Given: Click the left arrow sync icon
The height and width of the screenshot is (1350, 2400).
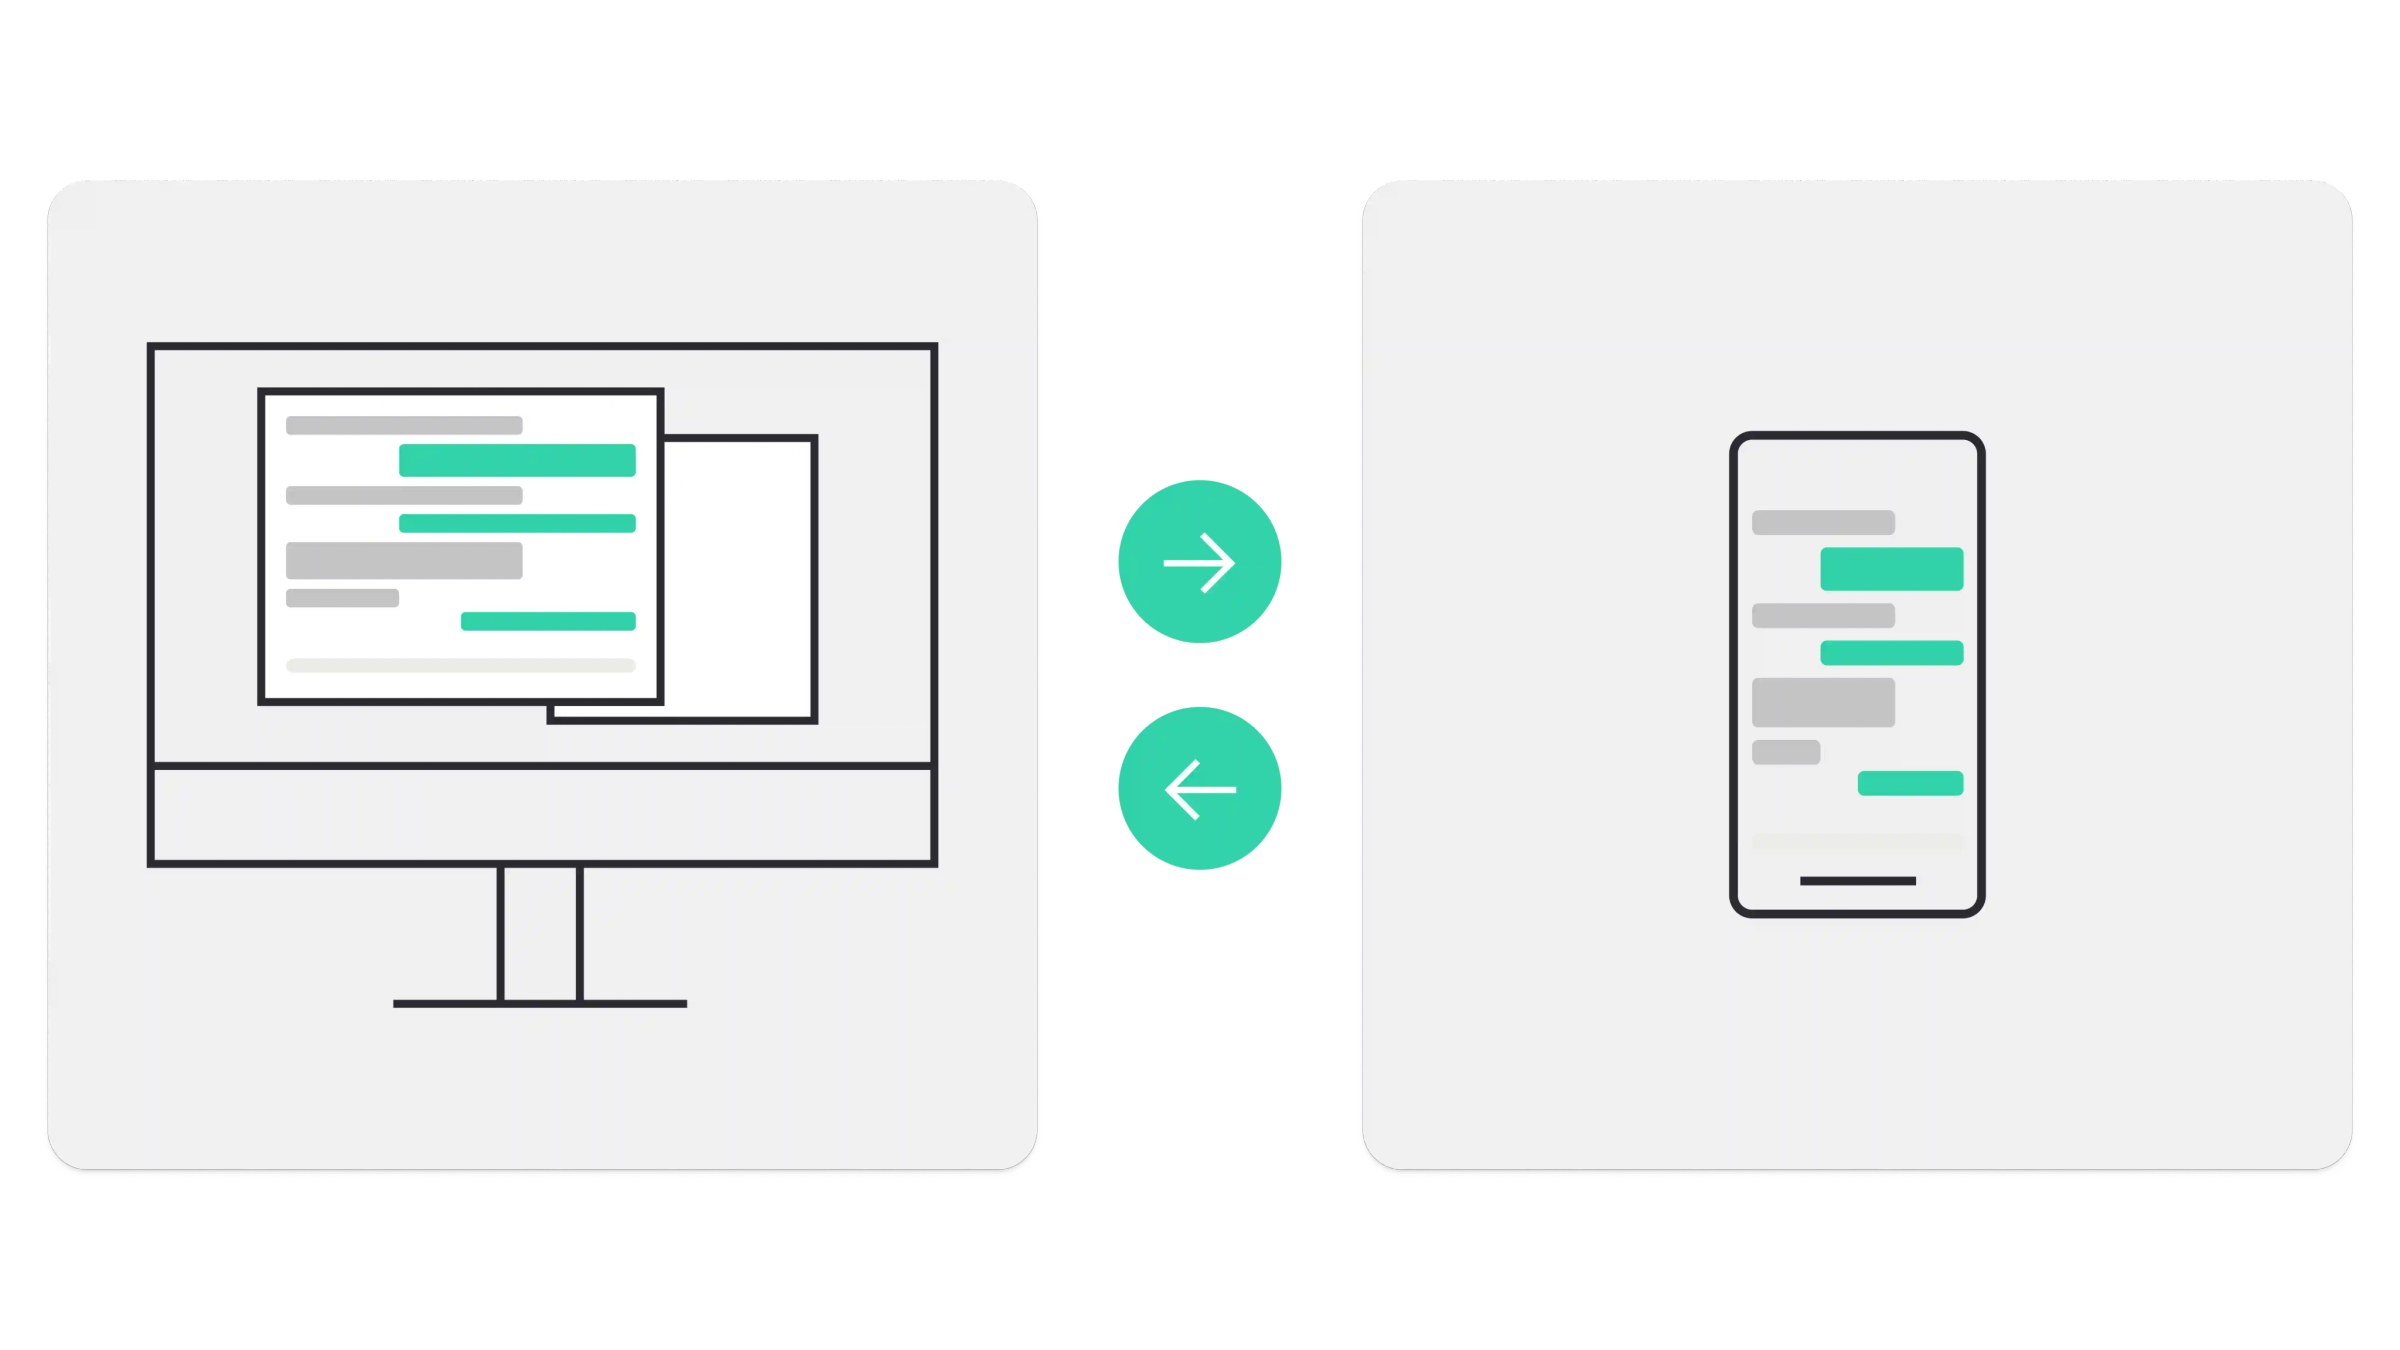Looking at the screenshot, I should 1197,788.
